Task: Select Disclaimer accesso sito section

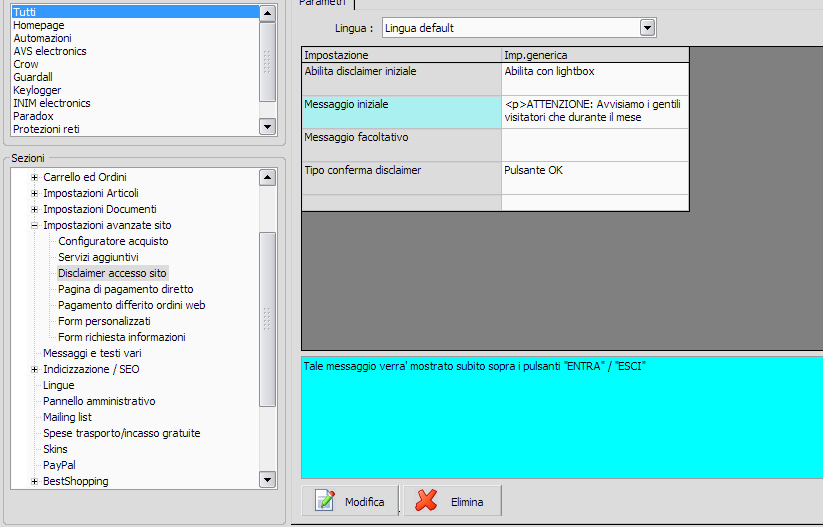Action: 112,273
